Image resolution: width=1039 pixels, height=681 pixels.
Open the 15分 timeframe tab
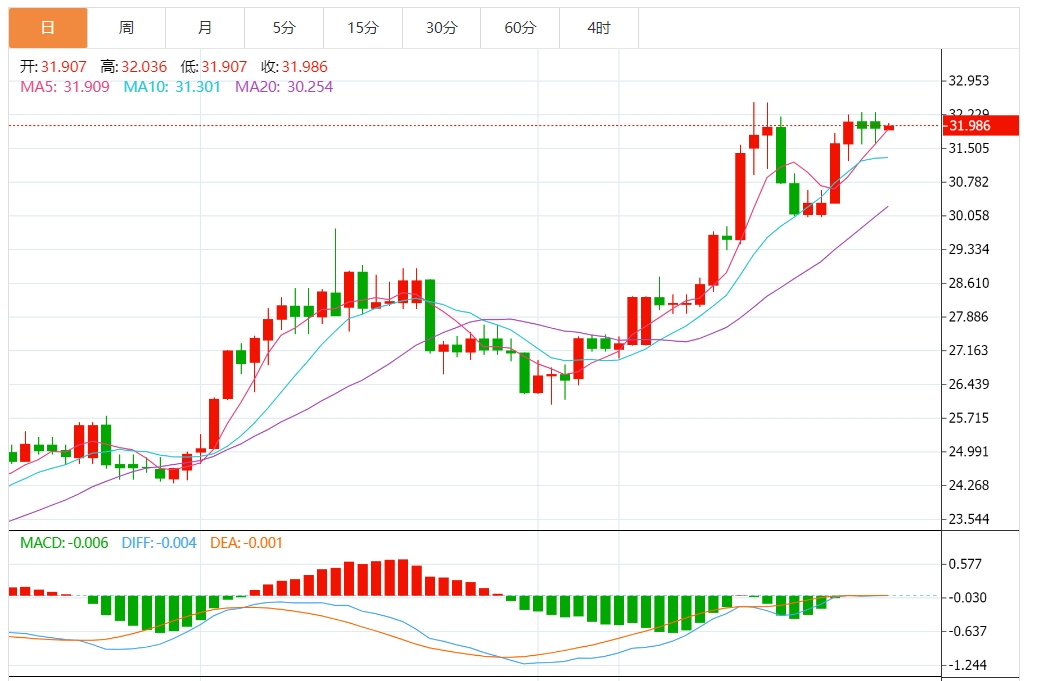(x=362, y=28)
